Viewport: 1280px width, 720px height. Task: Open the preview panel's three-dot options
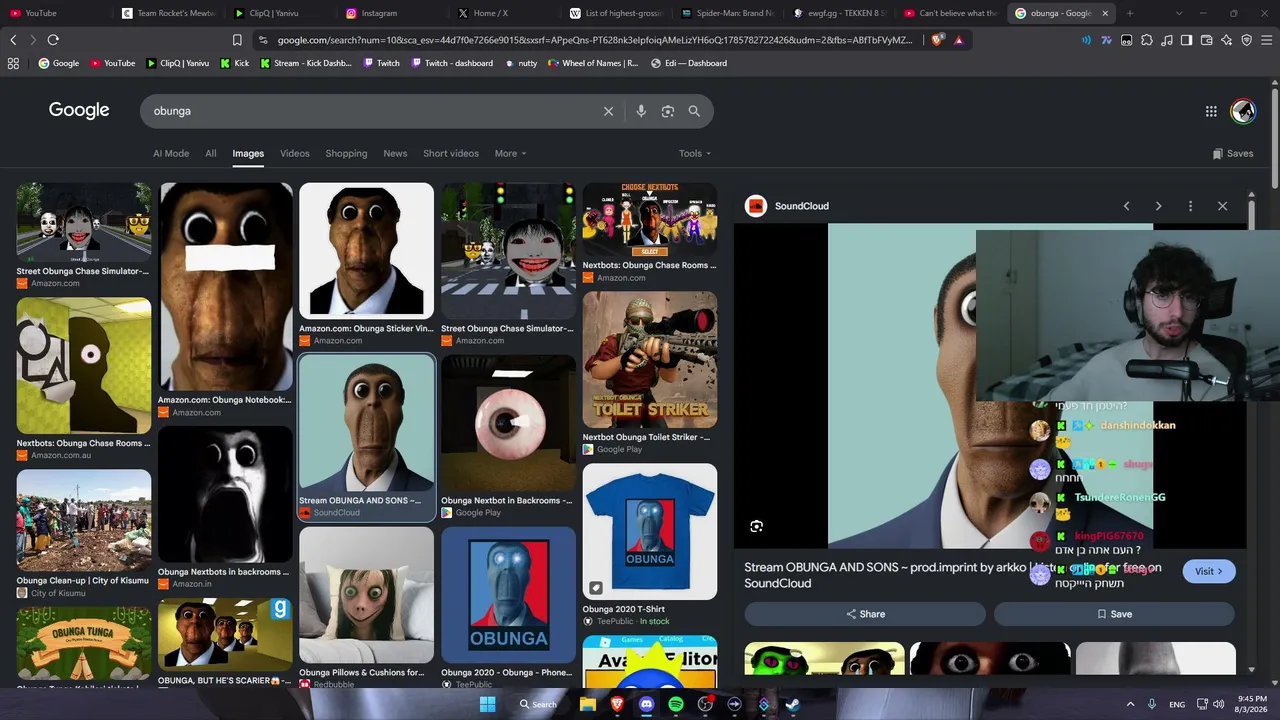[x=1190, y=206]
